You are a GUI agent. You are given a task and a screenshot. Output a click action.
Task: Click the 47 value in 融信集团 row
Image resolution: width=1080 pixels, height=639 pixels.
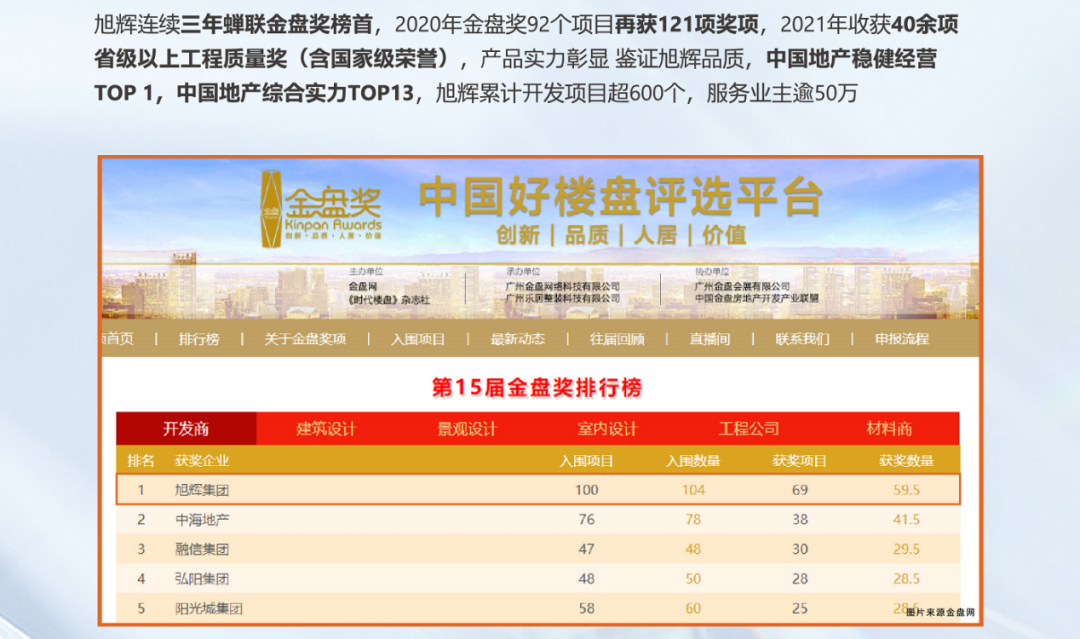[587, 549]
